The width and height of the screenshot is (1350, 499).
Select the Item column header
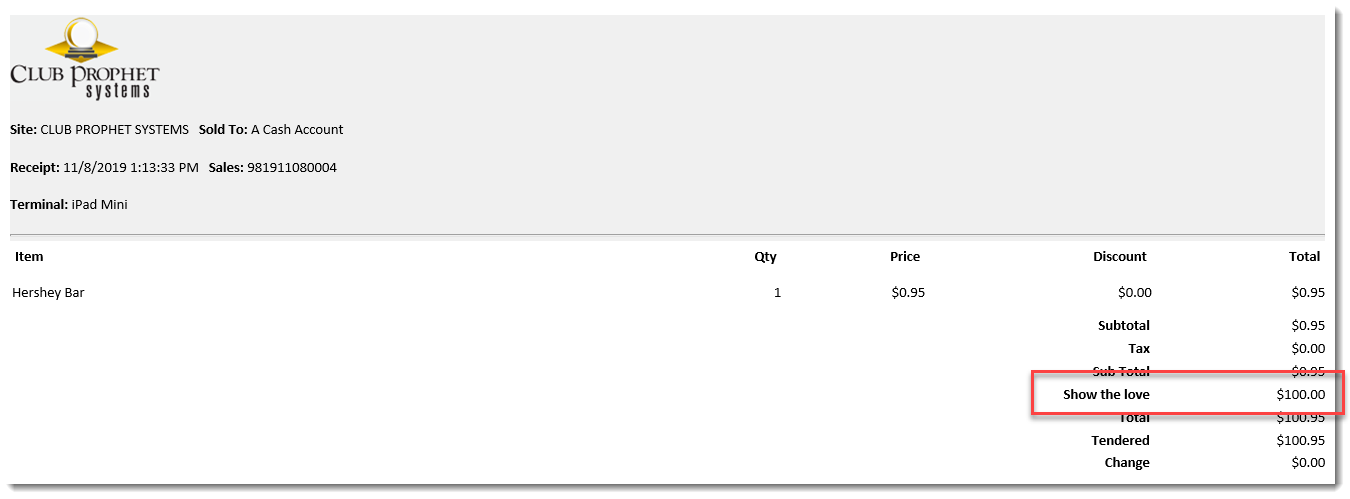pos(29,256)
